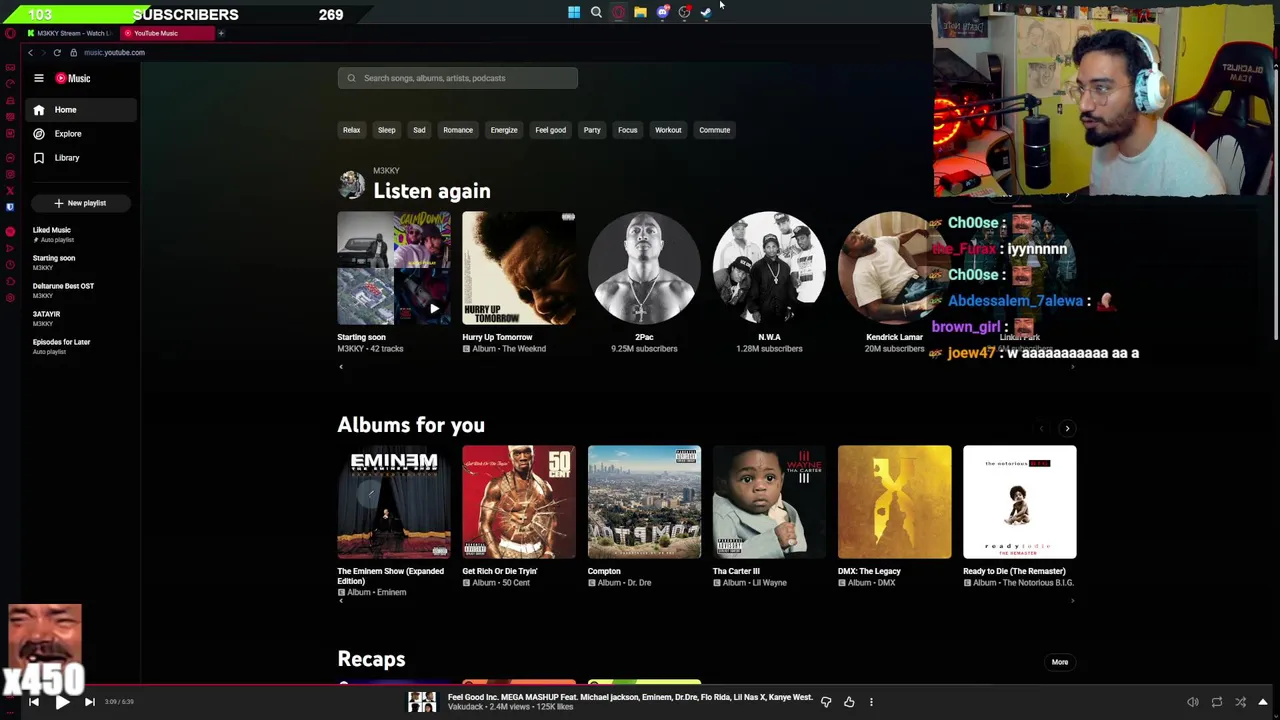The height and width of the screenshot is (720, 1280).
Task: Select the Workout mood chip
Action: tap(668, 130)
